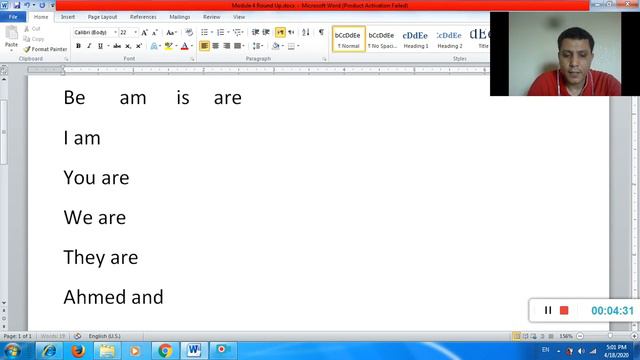The height and width of the screenshot is (360, 640).
Task: Open Google Chrome from the taskbar
Action: pyautogui.click(x=165, y=351)
